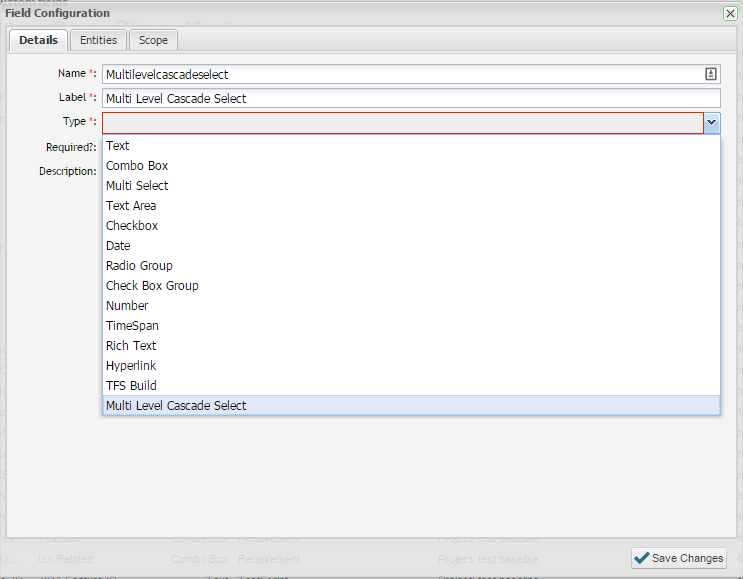Image resolution: width=743 pixels, height=579 pixels.
Task: Switch to the Entities tab
Action: click(x=98, y=40)
